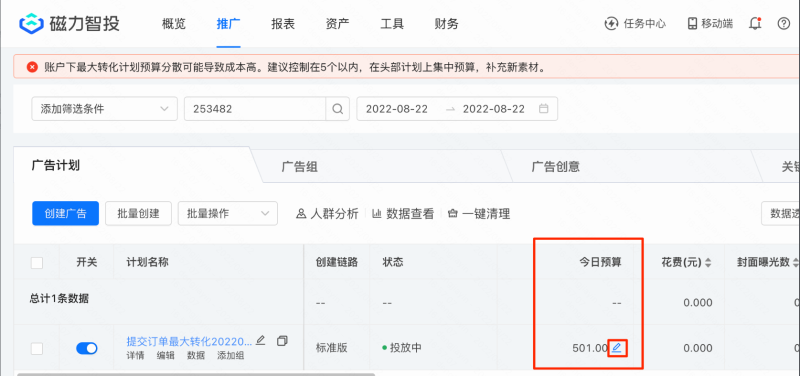The width and height of the screenshot is (800, 376).
Task: Click the search magnifier icon
Action: (338, 109)
